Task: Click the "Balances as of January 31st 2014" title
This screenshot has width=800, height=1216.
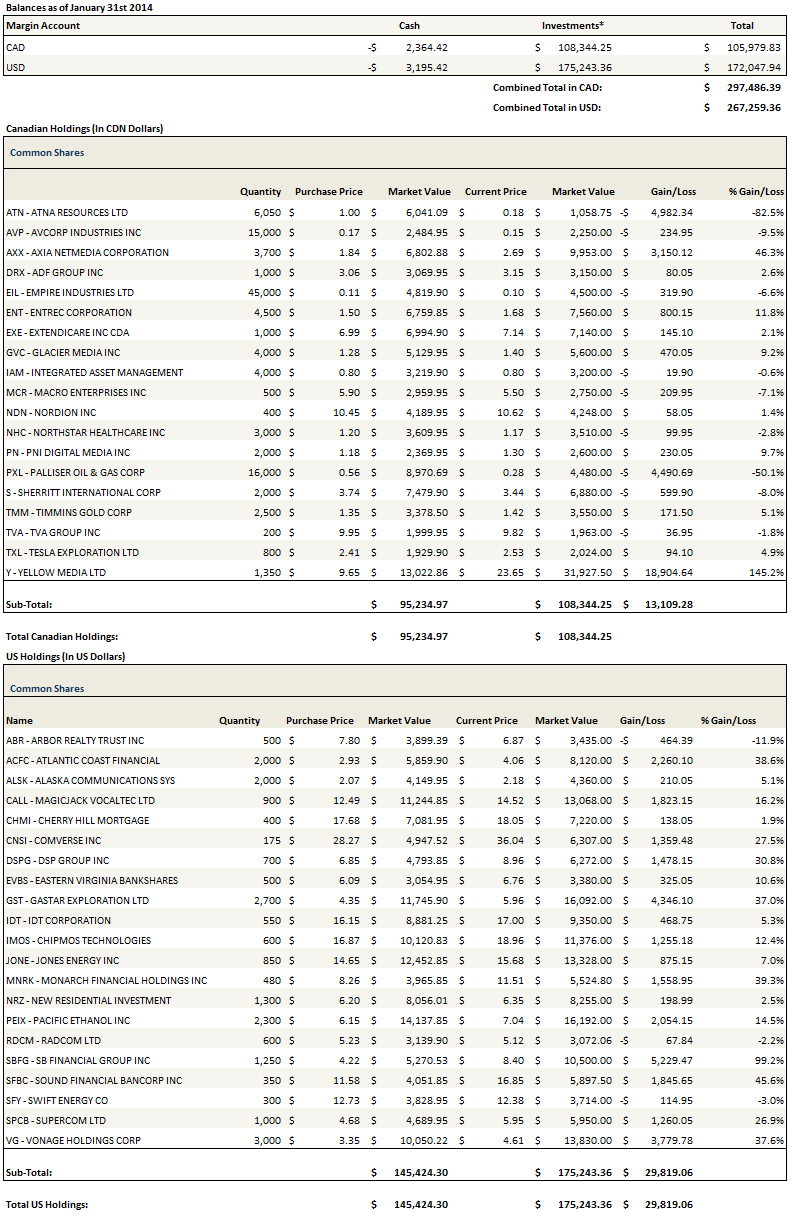Action: tap(79, 8)
